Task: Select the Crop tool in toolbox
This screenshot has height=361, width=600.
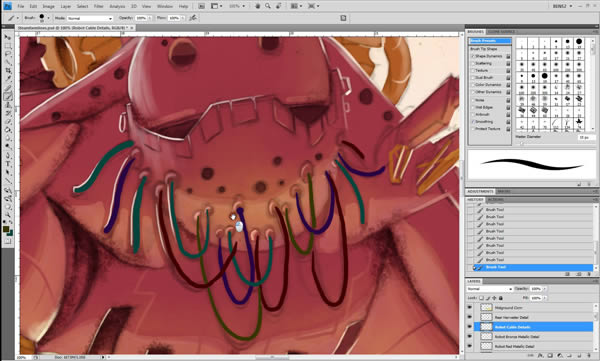Action: pos(7,71)
